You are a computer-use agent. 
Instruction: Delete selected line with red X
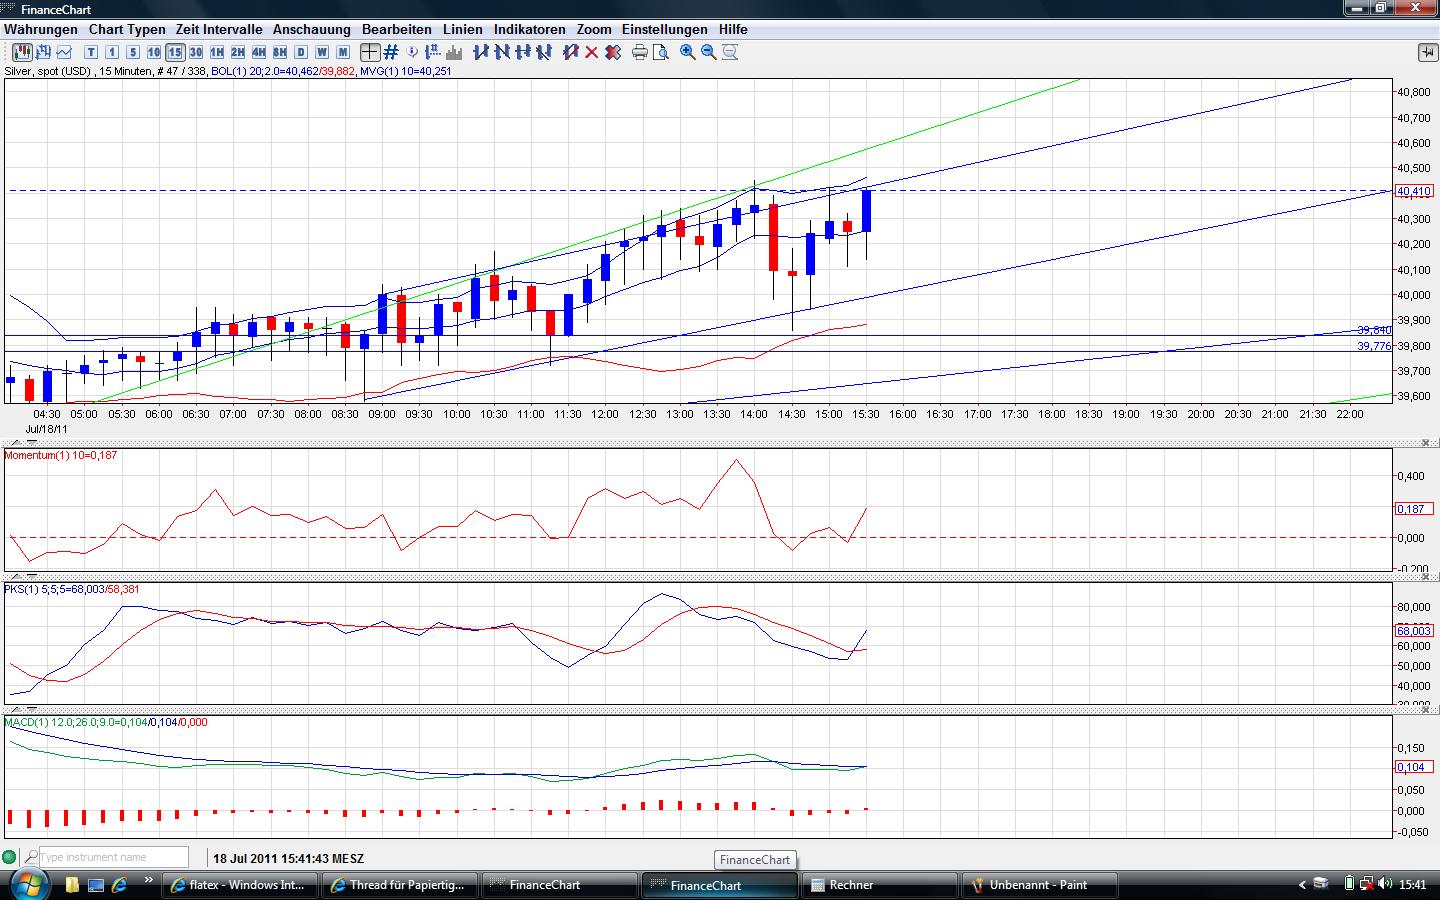[x=592, y=52]
